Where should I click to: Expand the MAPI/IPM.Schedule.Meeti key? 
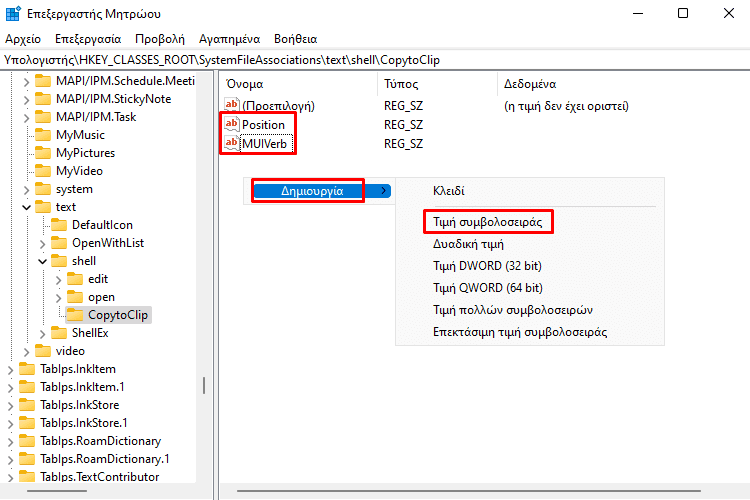26,82
